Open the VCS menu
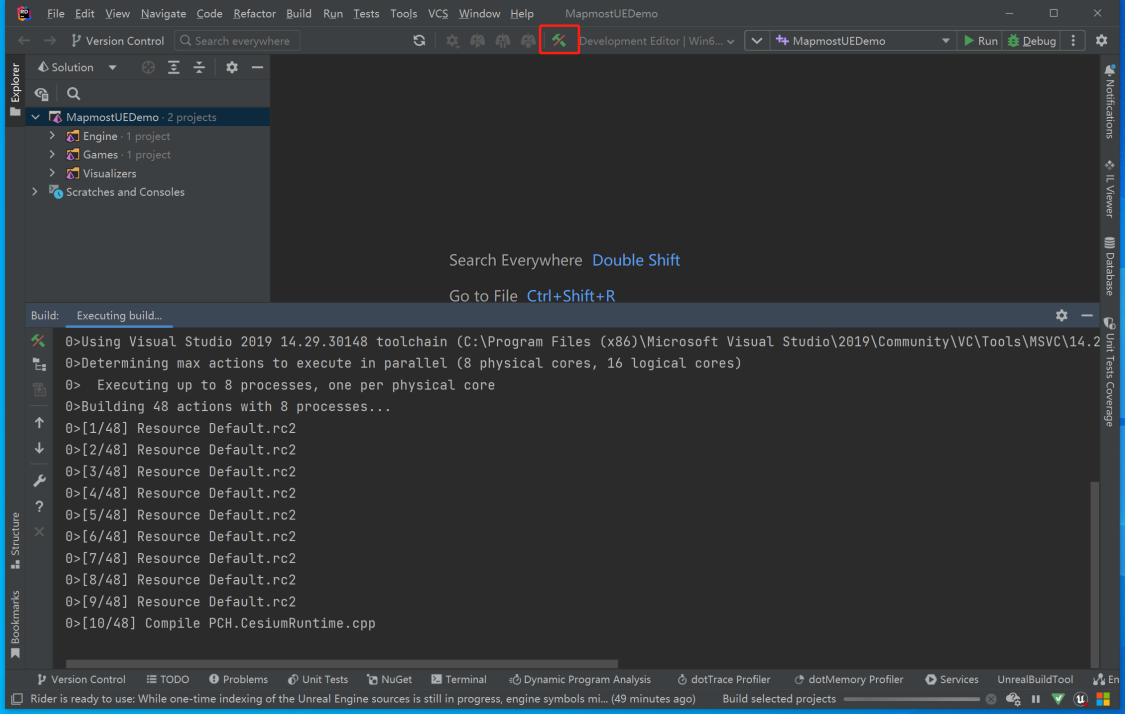Viewport: 1125px width, 714px height. [x=438, y=14]
